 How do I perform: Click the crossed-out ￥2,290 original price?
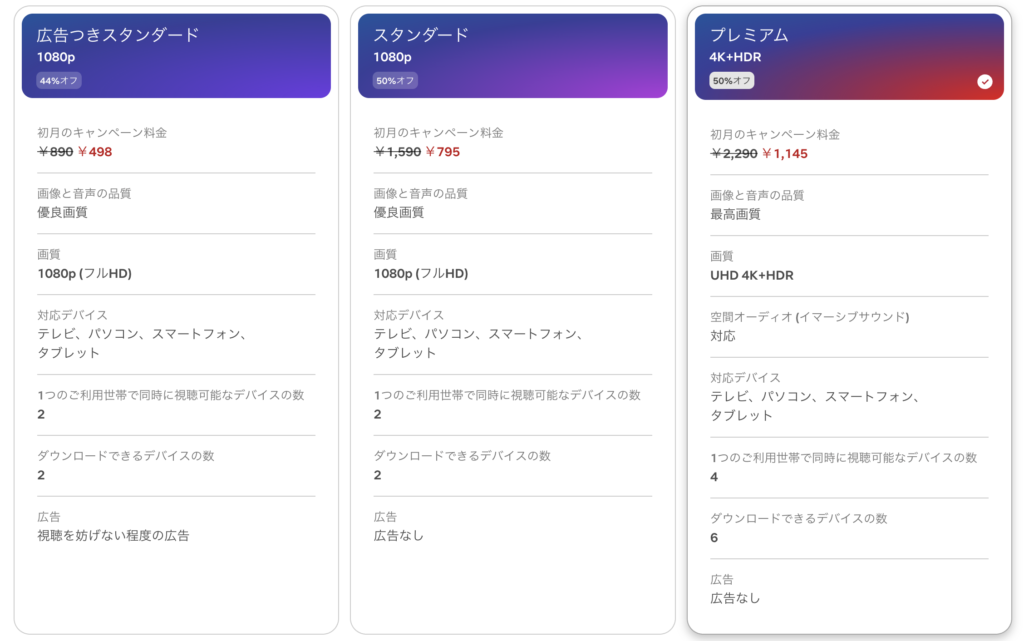(x=734, y=154)
